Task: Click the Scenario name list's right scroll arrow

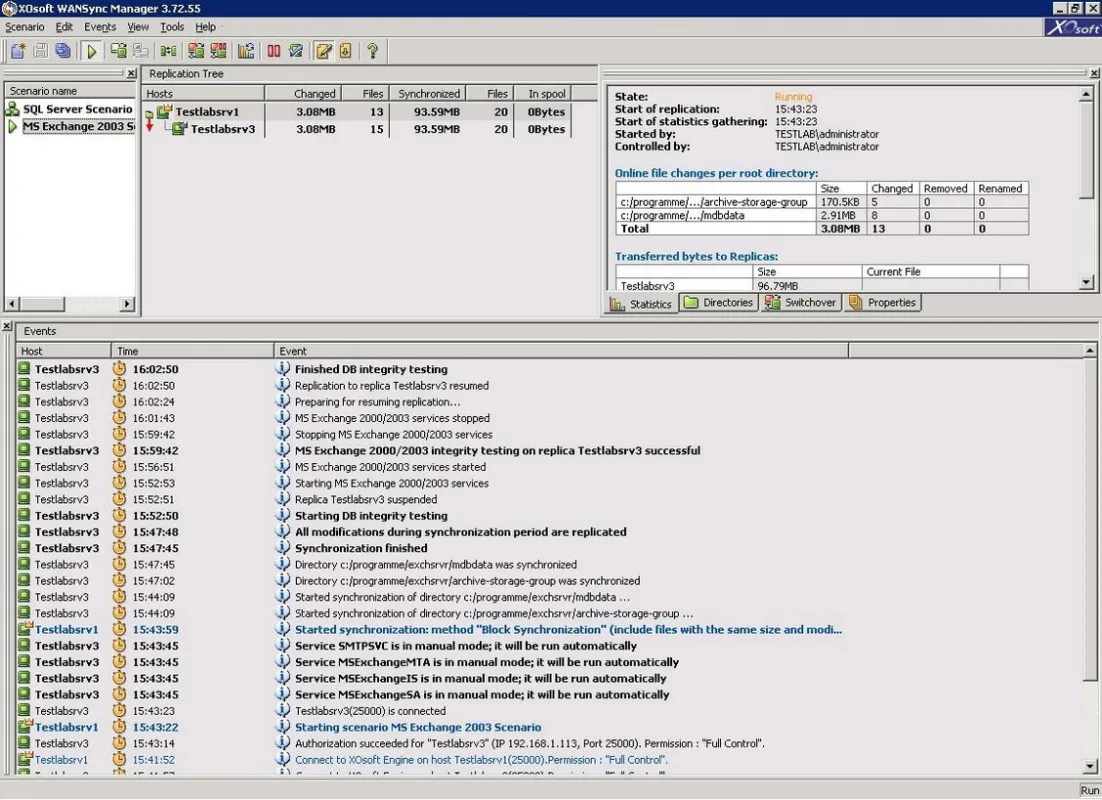Action: coord(127,304)
